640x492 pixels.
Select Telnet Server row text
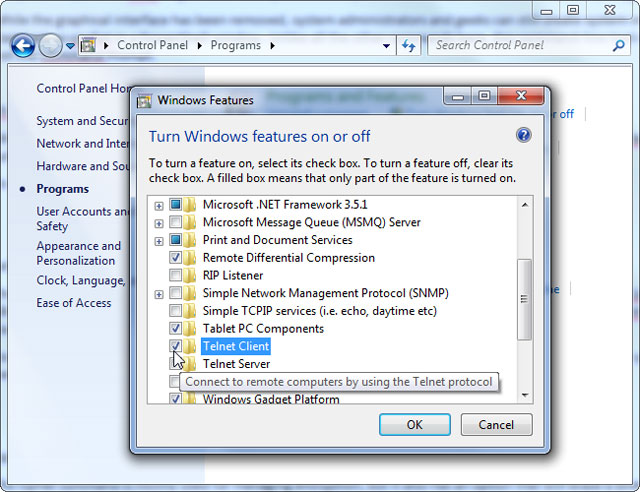(x=236, y=364)
